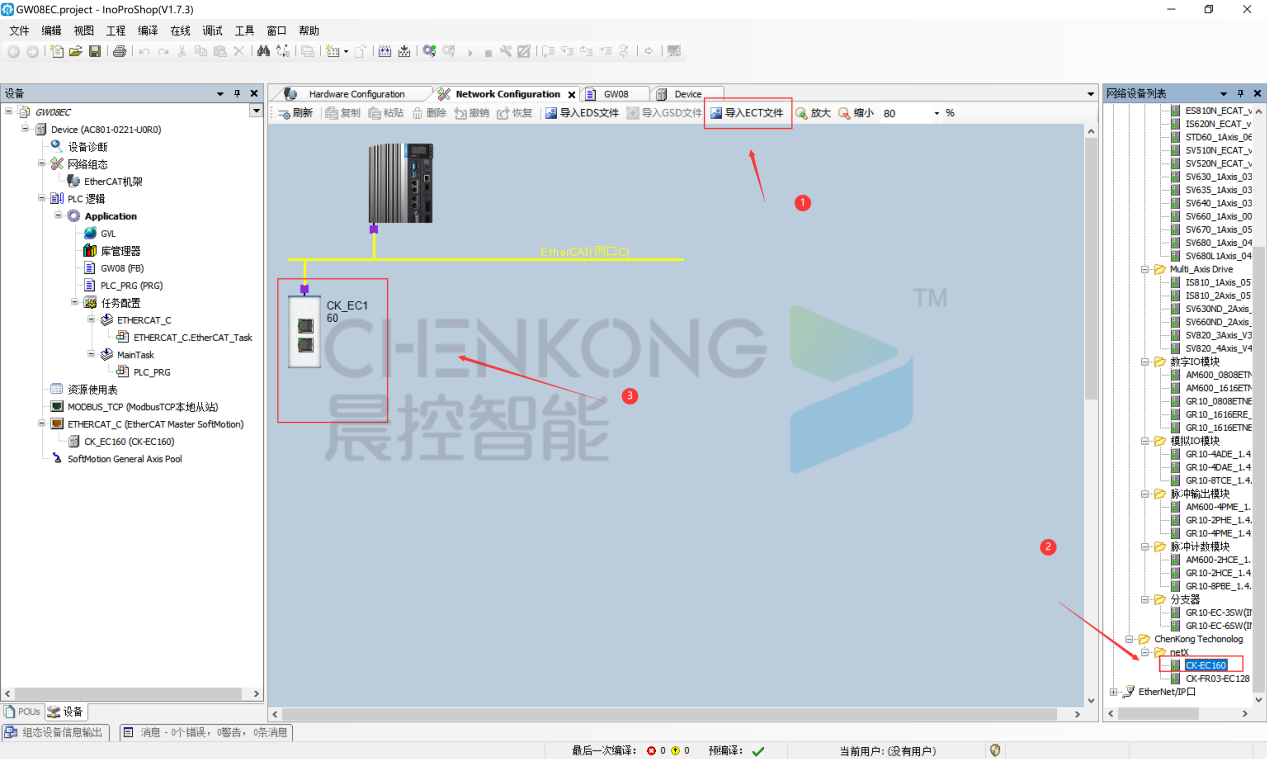
Task: Click the 放大 zoom in icon
Action: tap(802, 113)
